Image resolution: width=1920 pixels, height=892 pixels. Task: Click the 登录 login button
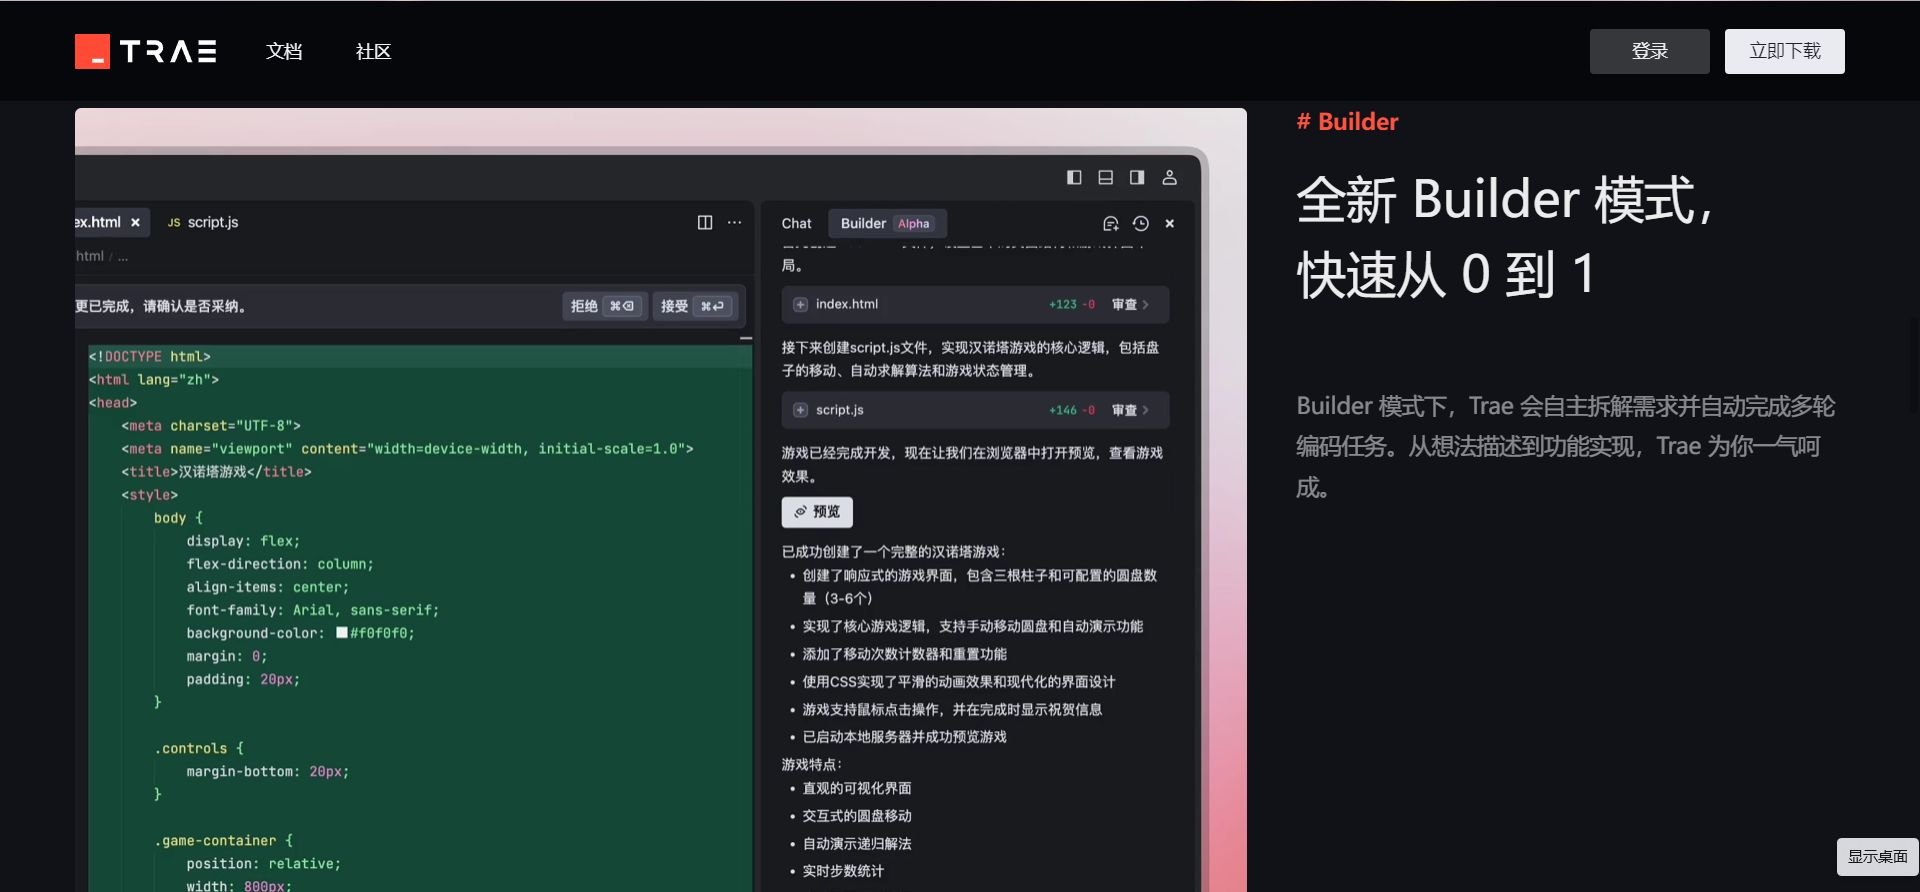[1649, 51]
